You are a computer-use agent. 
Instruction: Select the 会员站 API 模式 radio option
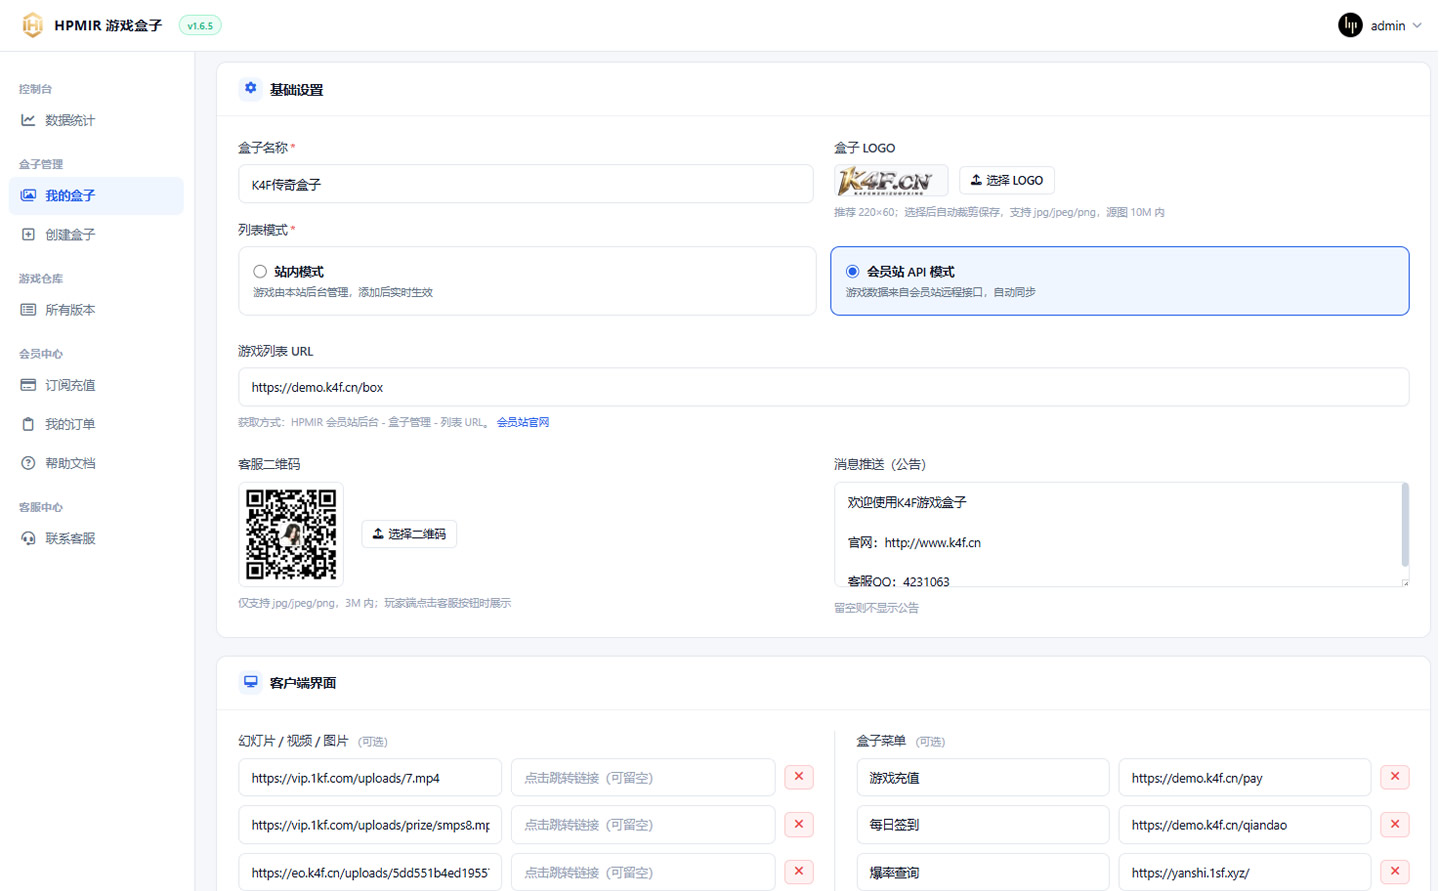point(853,272)
